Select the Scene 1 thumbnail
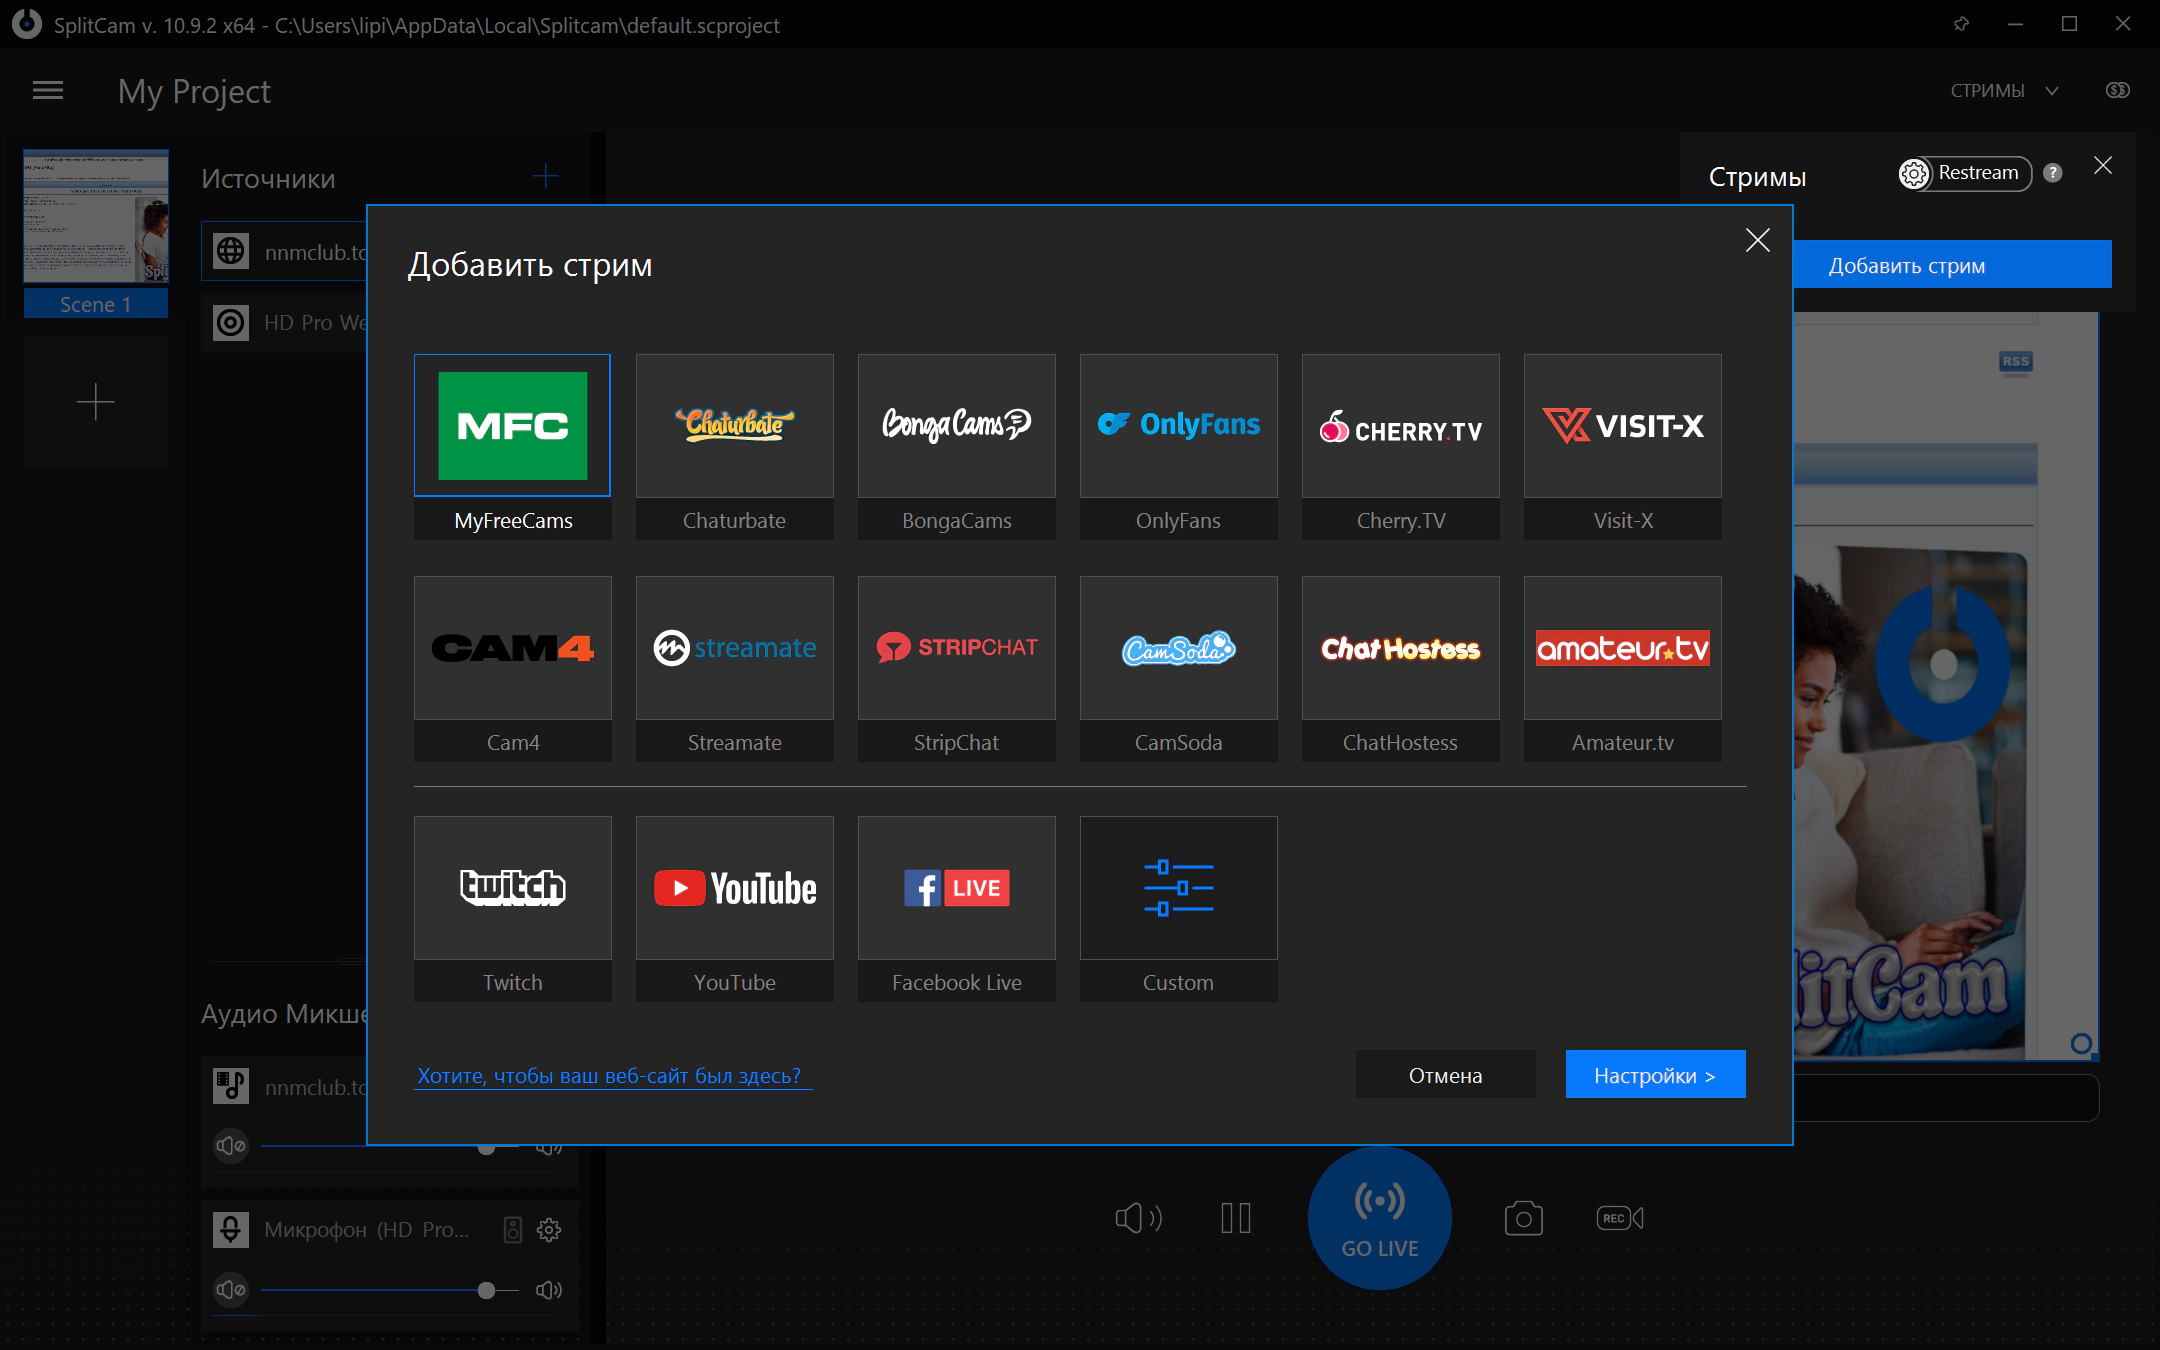The width and height of the screenshot is (2160, 1350). (96, 218)
